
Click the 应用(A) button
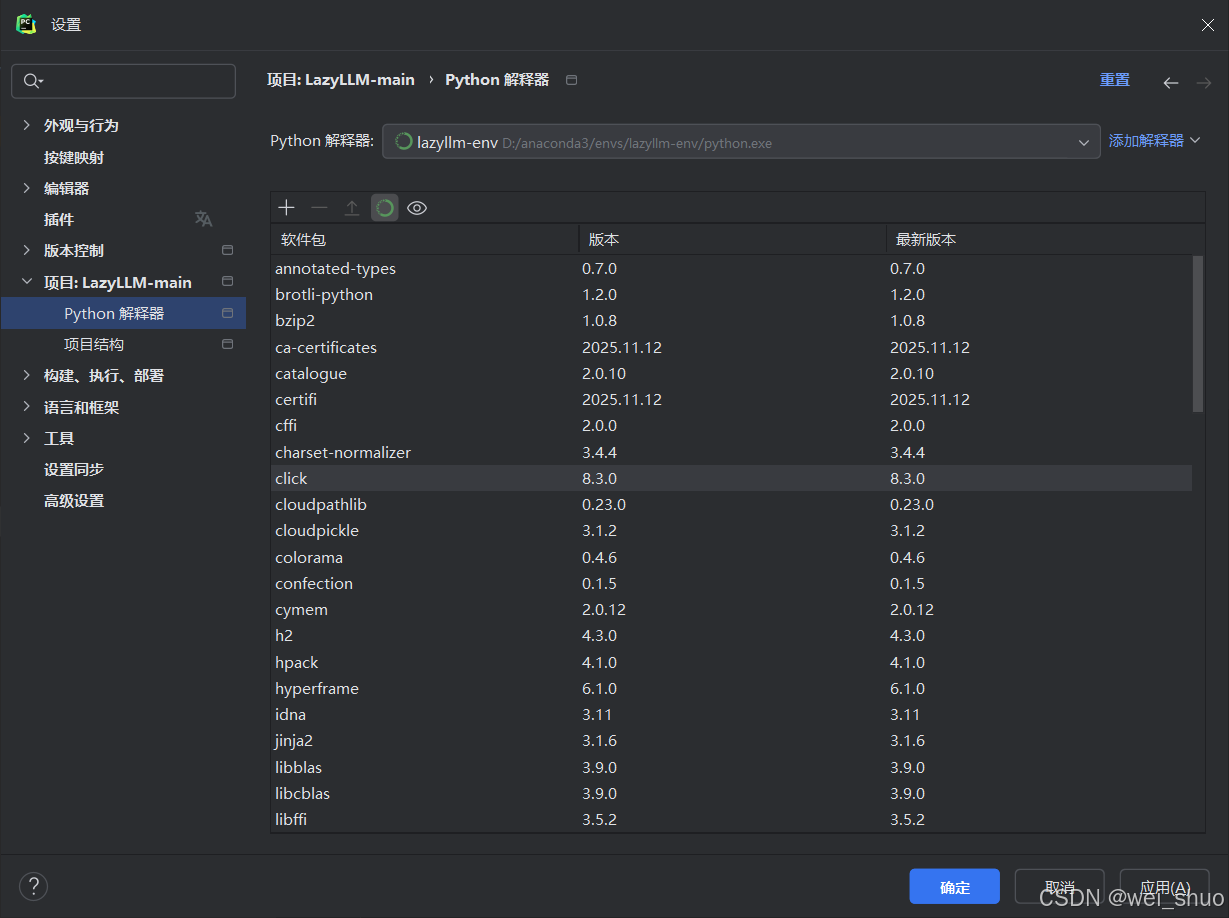pos(1165,887)
